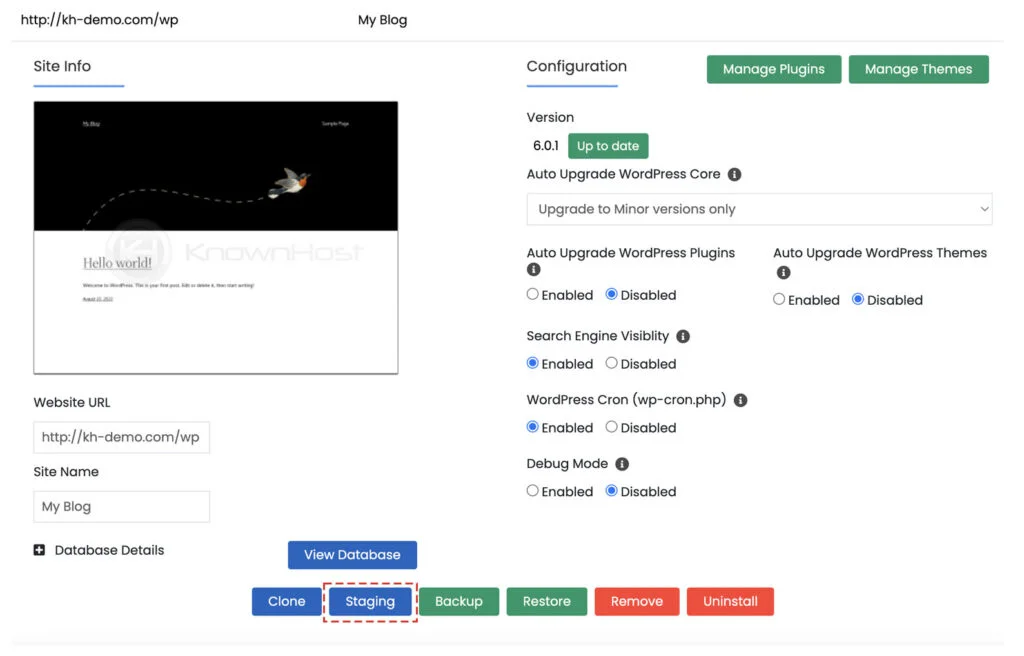1024x656 pixels.
Task: Enable Auto Upgrade WordPress Themes
Action: coord(779,299)
